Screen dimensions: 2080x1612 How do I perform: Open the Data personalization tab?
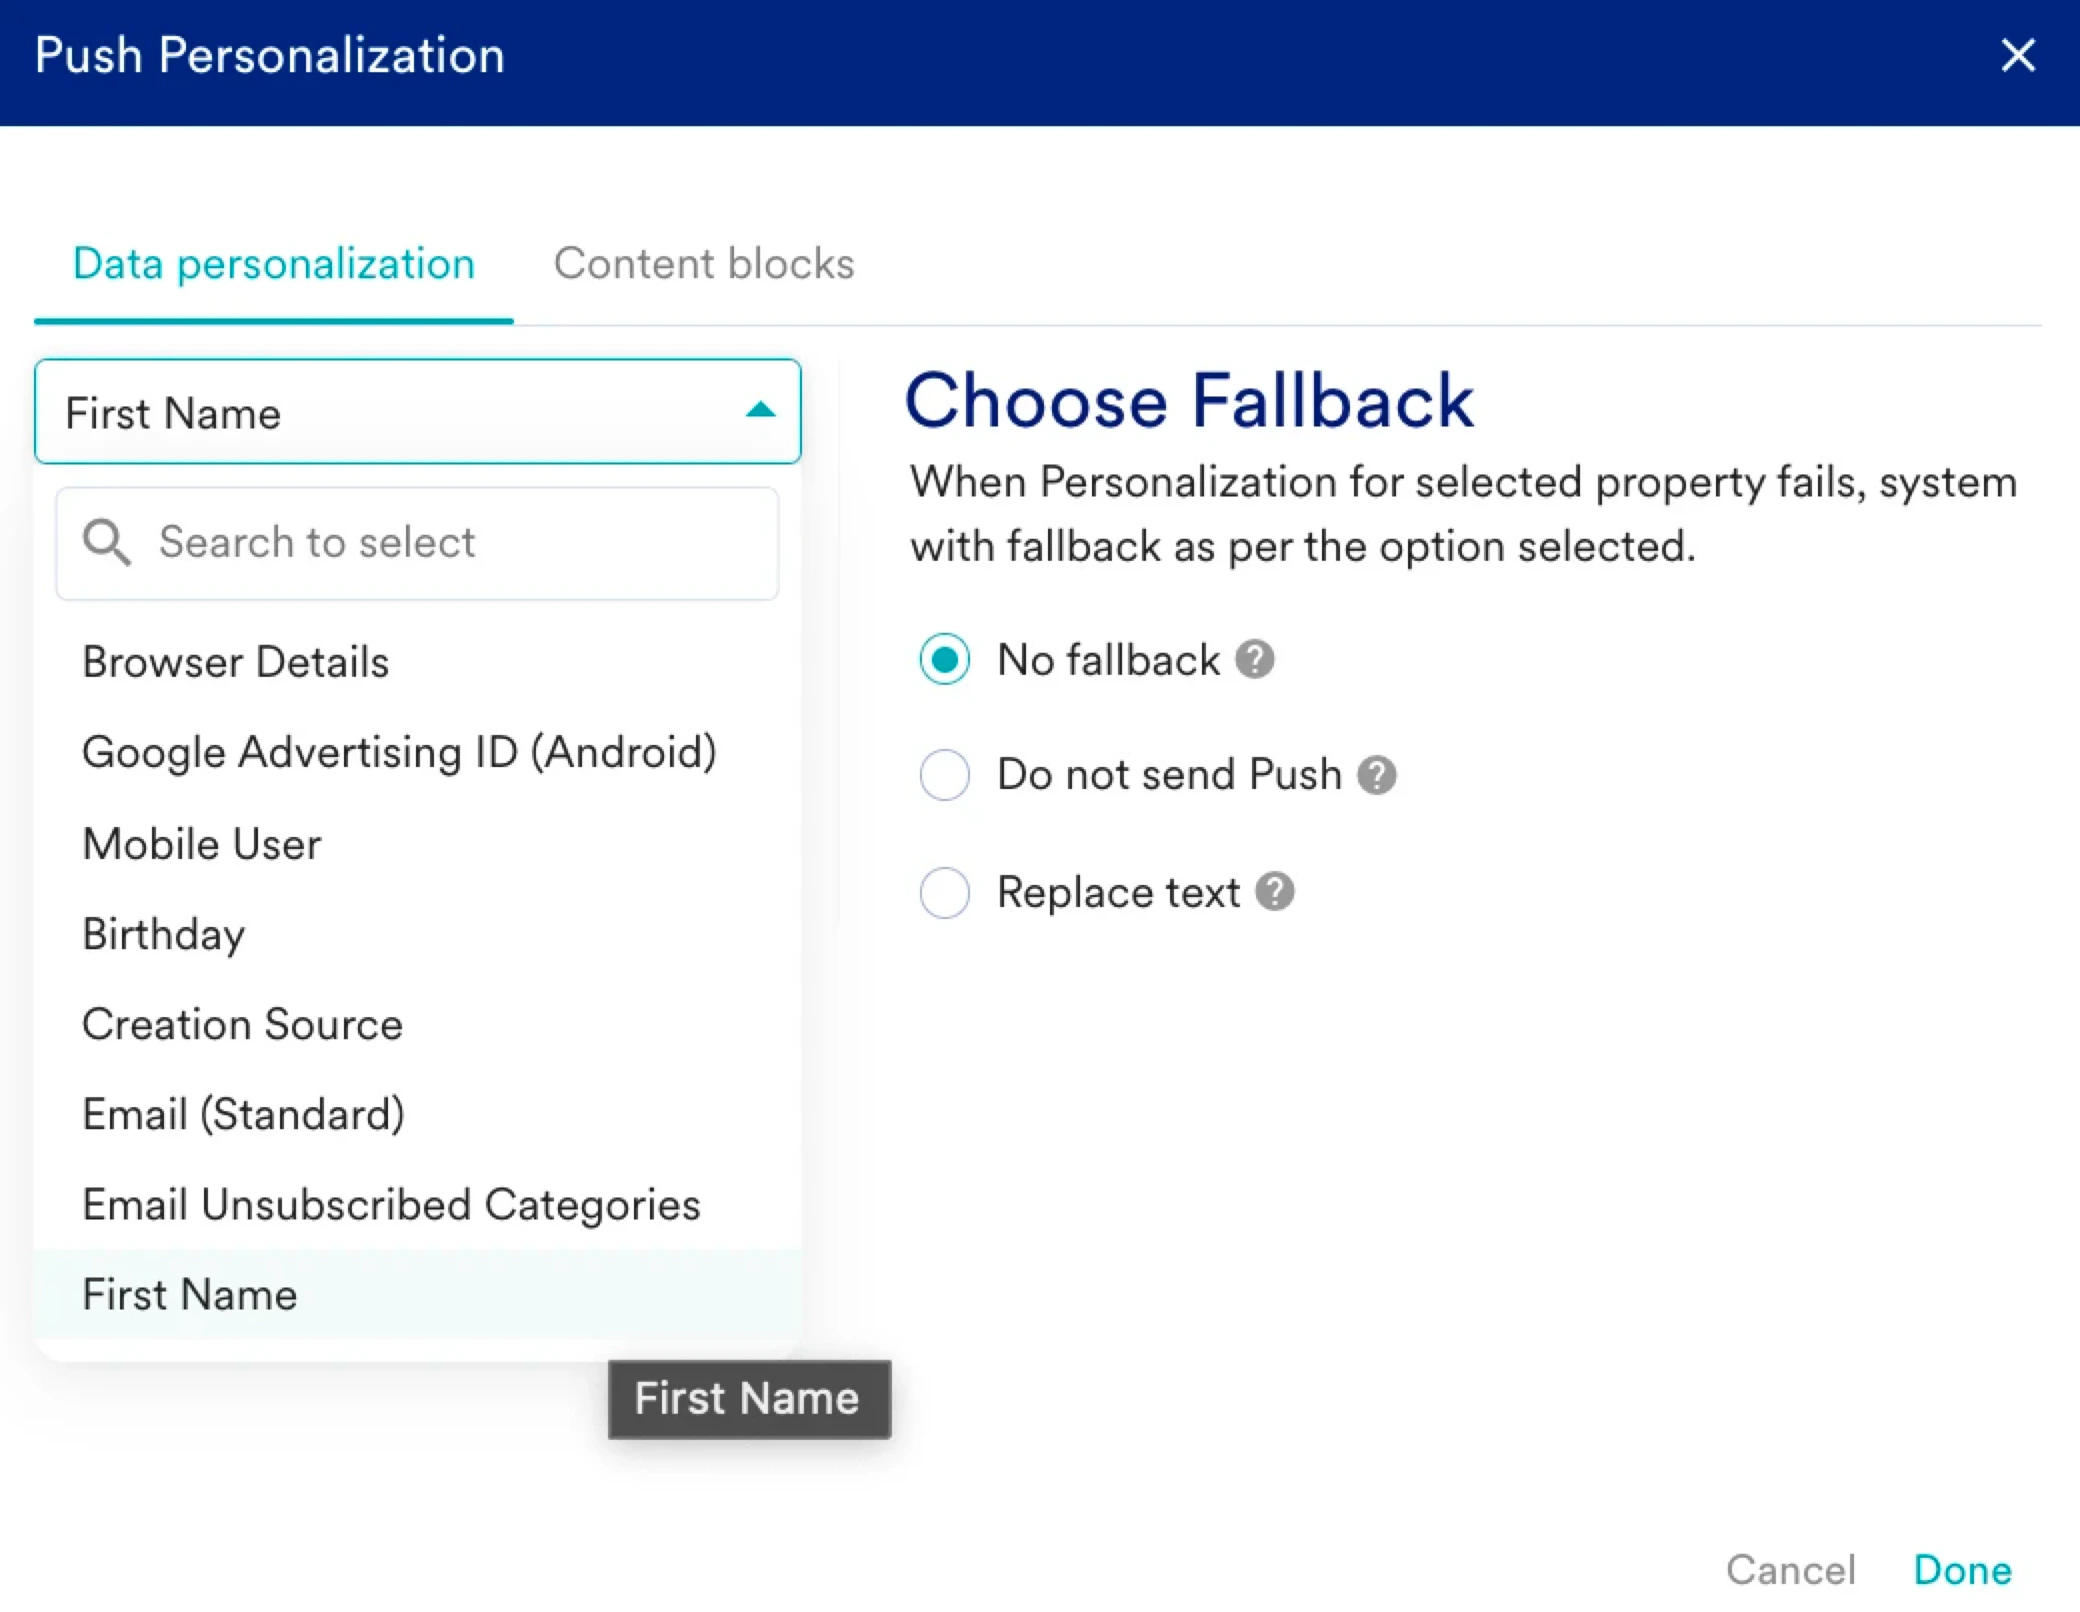click(x=274, y=264)
